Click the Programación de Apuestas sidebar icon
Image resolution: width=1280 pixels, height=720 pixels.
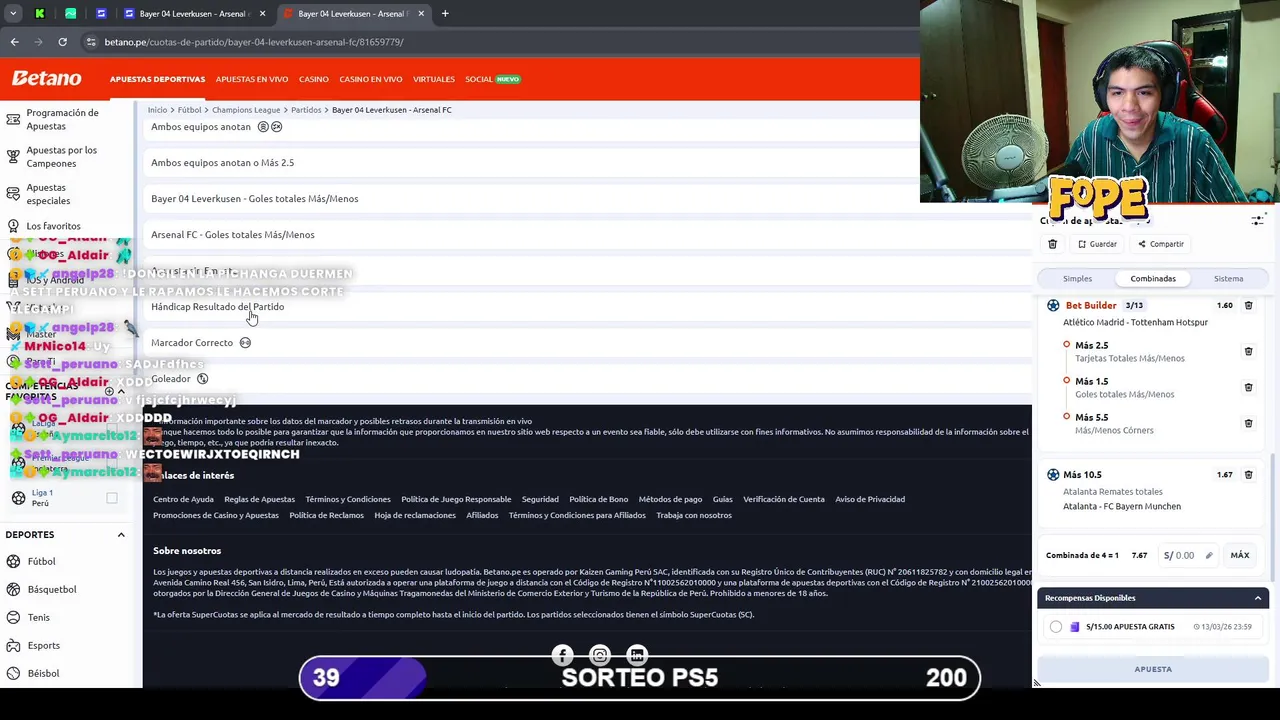coord(13,119)
